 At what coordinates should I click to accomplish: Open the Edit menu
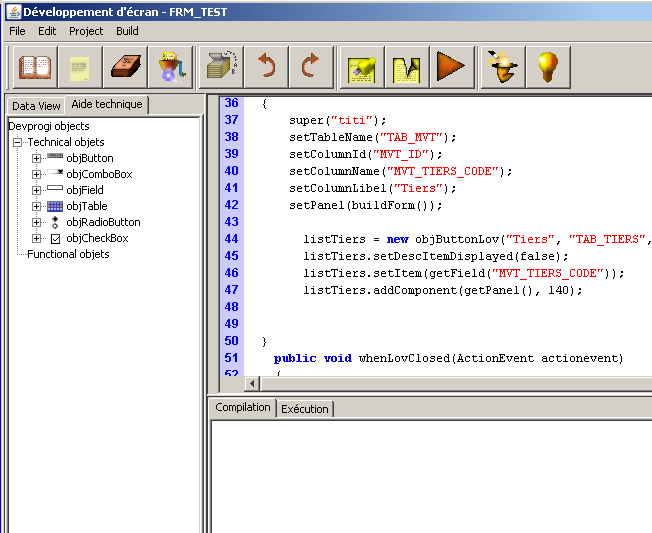(47, 31)
